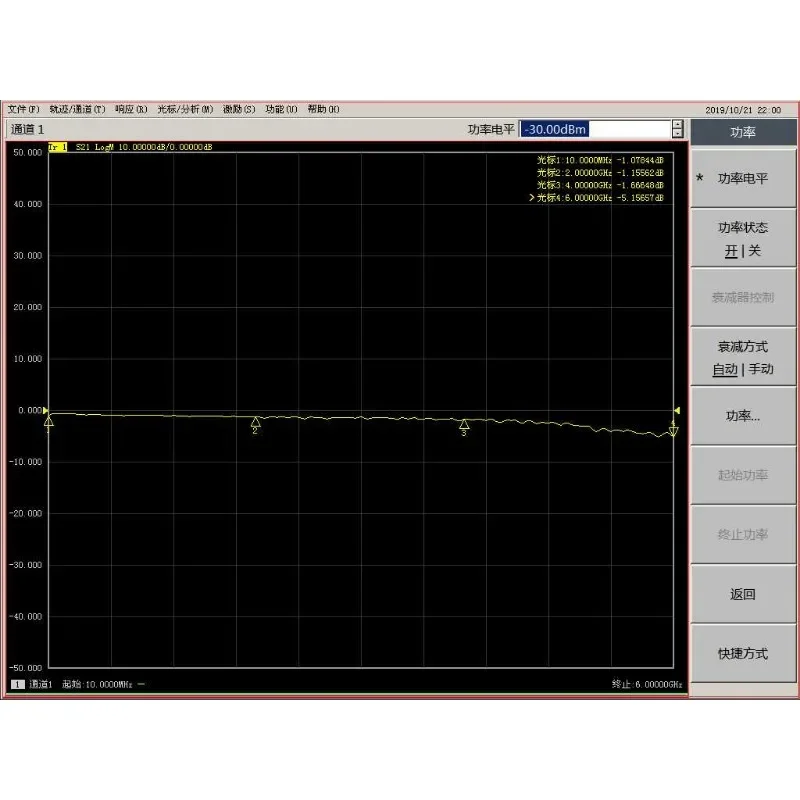Open the 激励(S) menu
This screenshot has height=800, width=800.
[x=239, y=109]
